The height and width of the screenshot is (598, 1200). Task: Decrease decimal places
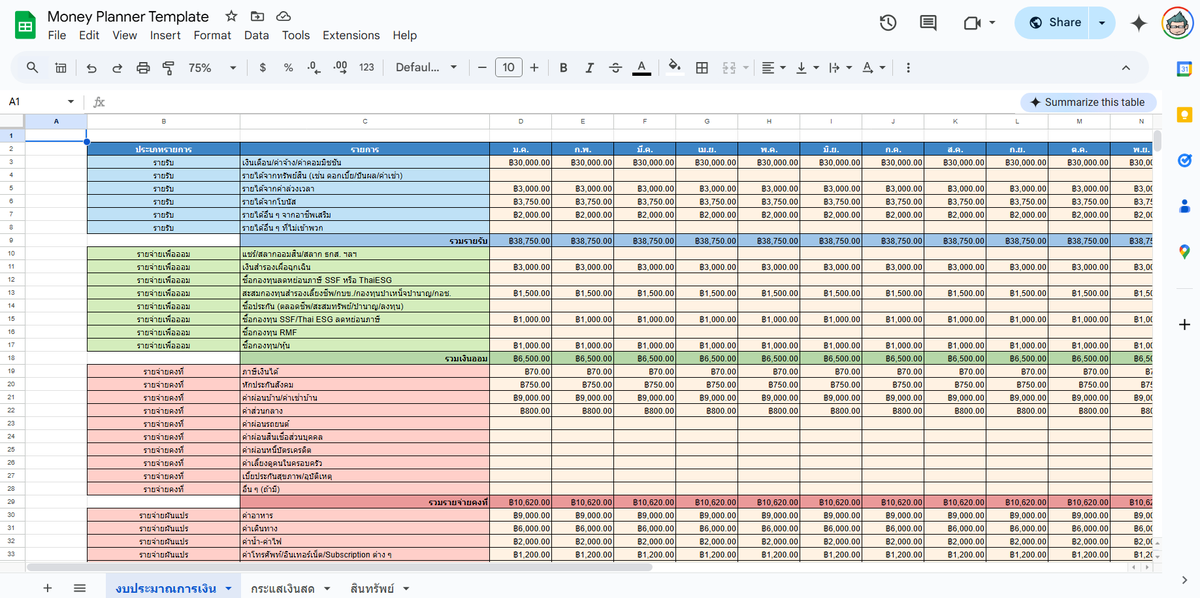coord(313,68)
